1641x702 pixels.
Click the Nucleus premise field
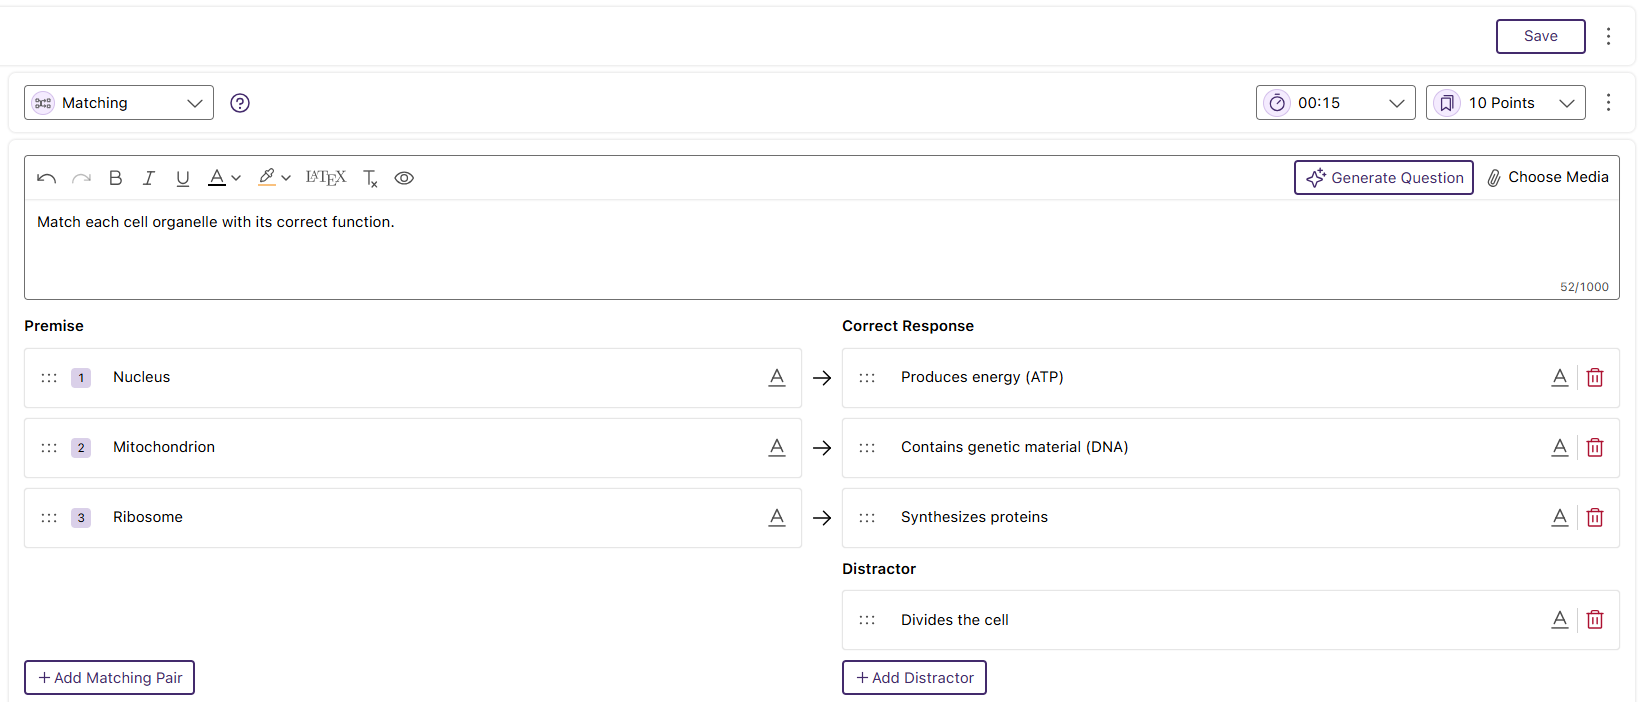413,378
